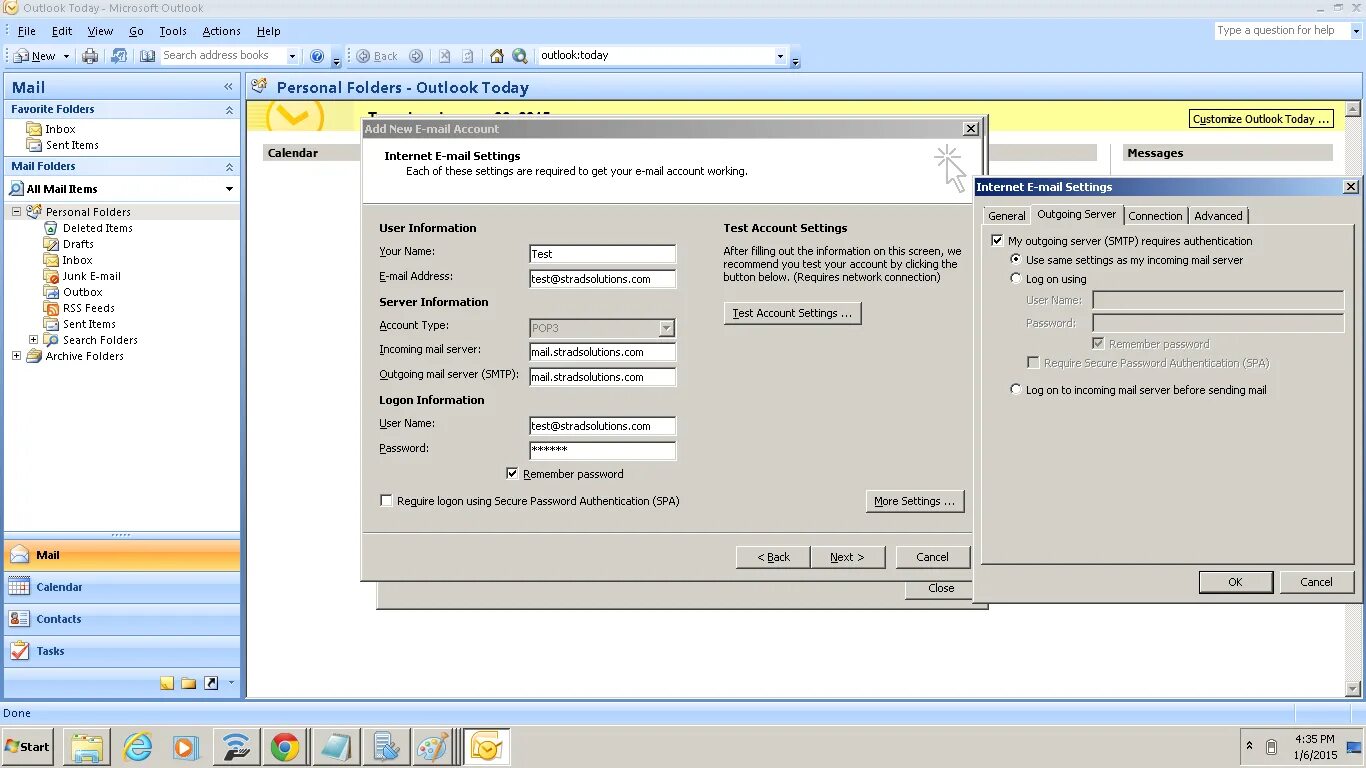Select Junk E-mail folder

pos(91,276)
